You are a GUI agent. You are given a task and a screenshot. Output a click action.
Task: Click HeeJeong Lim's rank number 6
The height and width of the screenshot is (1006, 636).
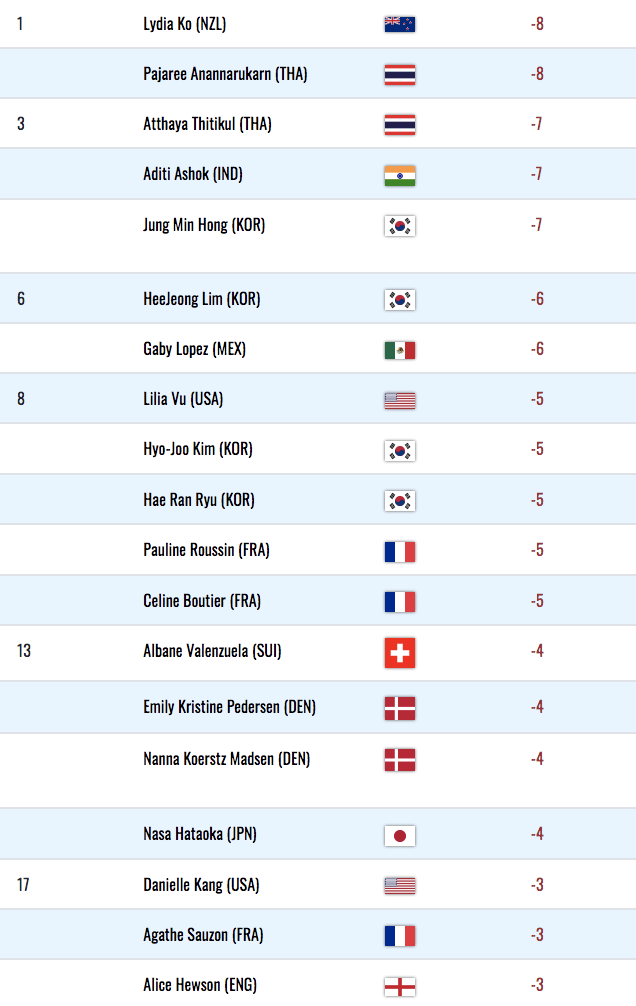point(21,299)
